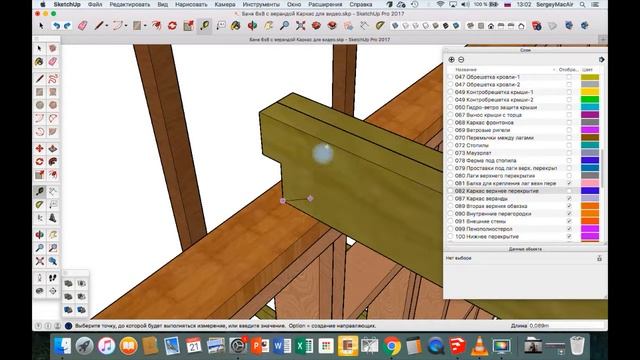Open Google Chrome from the dock
This screenshot has height=360, width=640.
391,346
